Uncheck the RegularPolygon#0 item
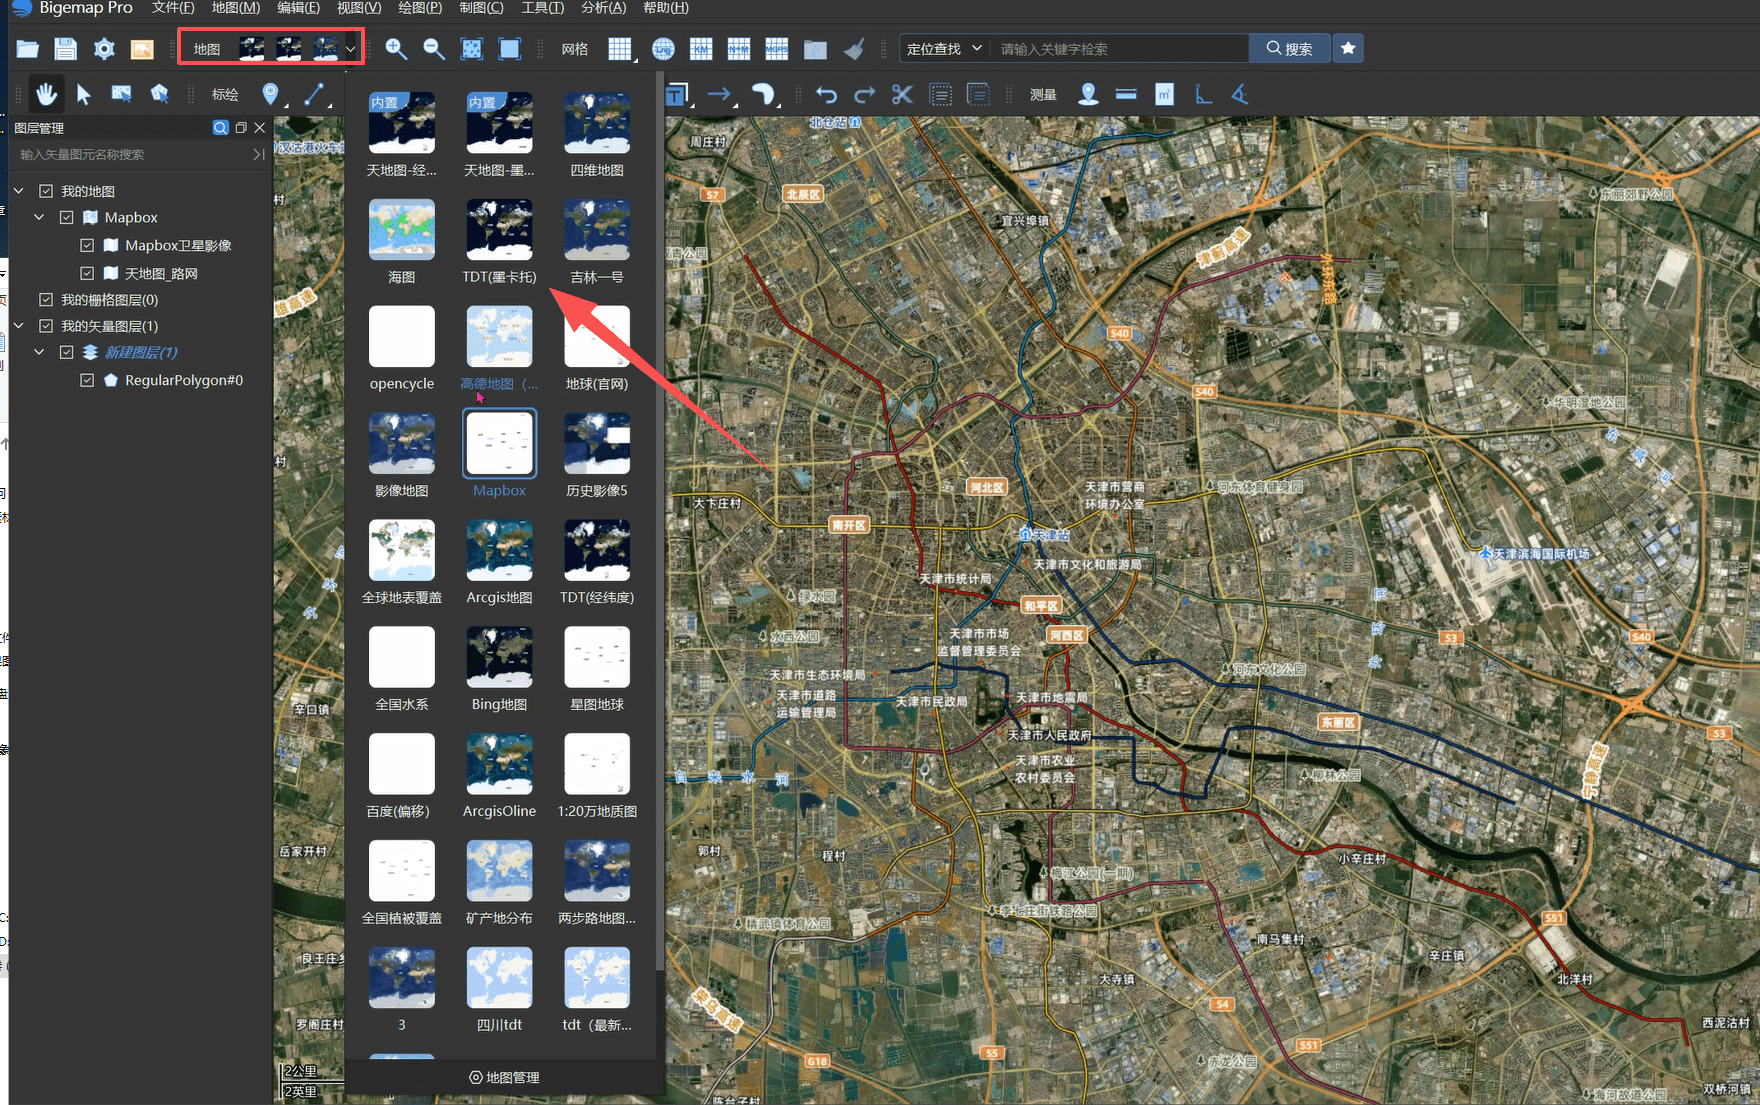The width and height of the screenshot is (1760, 1105). pyautogui.click(x=87, y=380)
